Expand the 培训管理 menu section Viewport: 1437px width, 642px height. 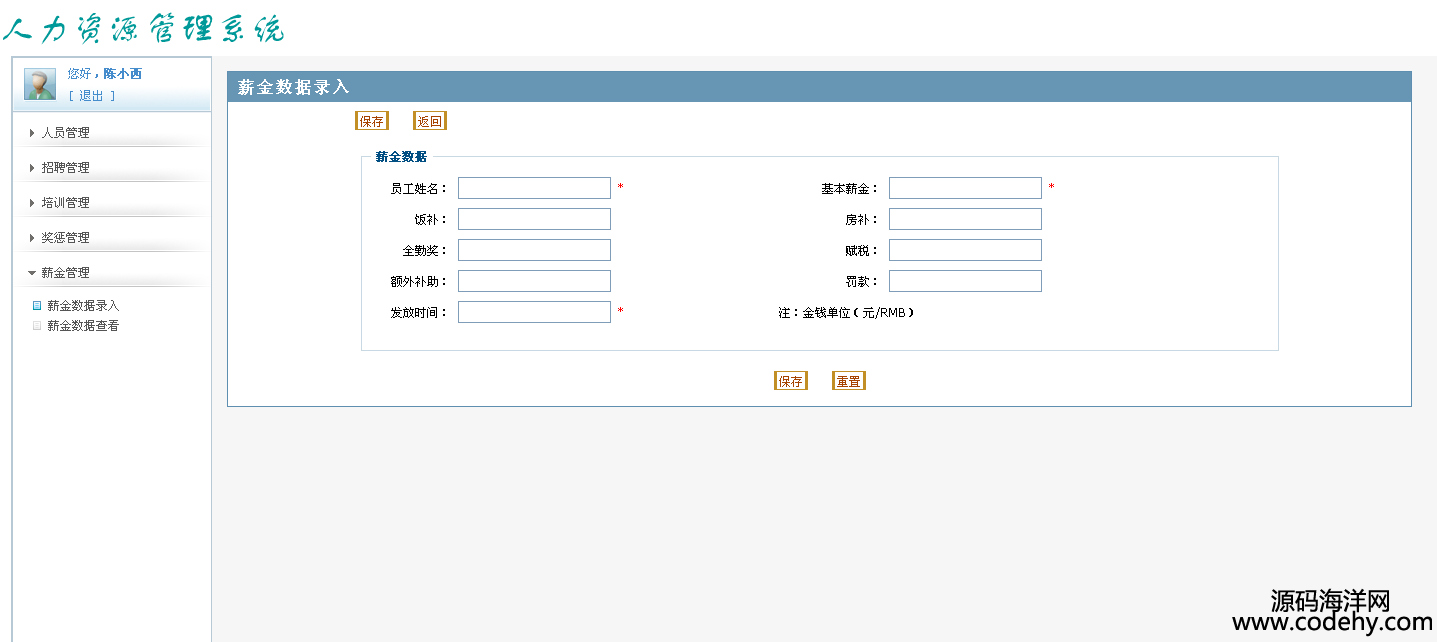point(65,203)
